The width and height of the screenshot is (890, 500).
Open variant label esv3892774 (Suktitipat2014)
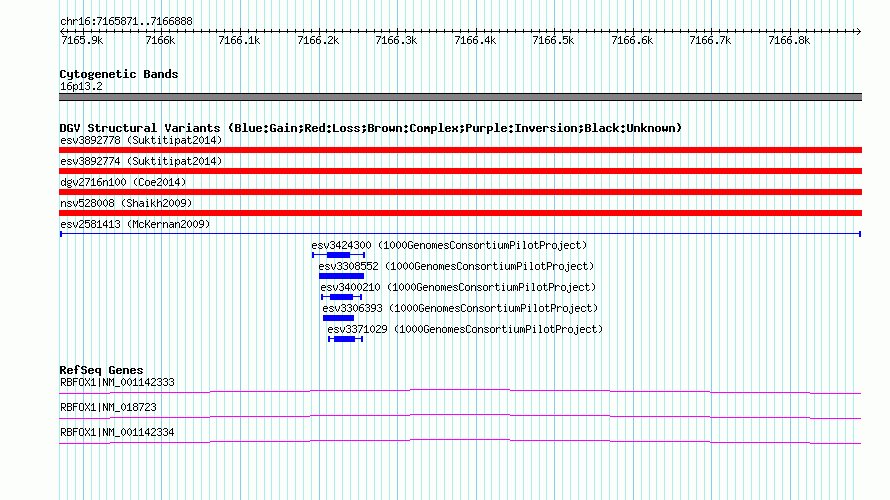(141, 161)
